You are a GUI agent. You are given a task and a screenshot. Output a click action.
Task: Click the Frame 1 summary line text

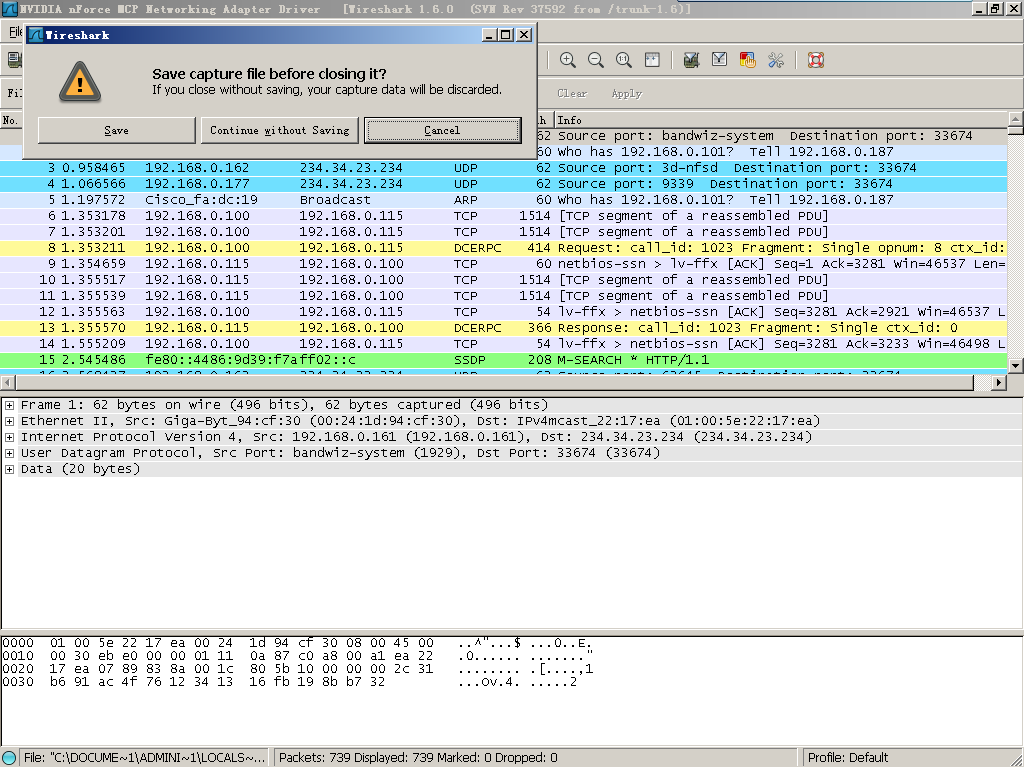pyautogui.click(x=284, y=405)
